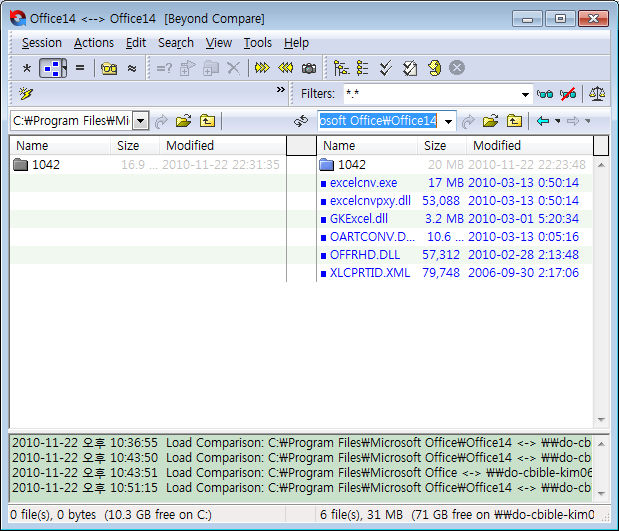Image resolution: width=619 pixels, height=531 pixels.
Task: Open the View menu
Action: click(x=219, y=43)
